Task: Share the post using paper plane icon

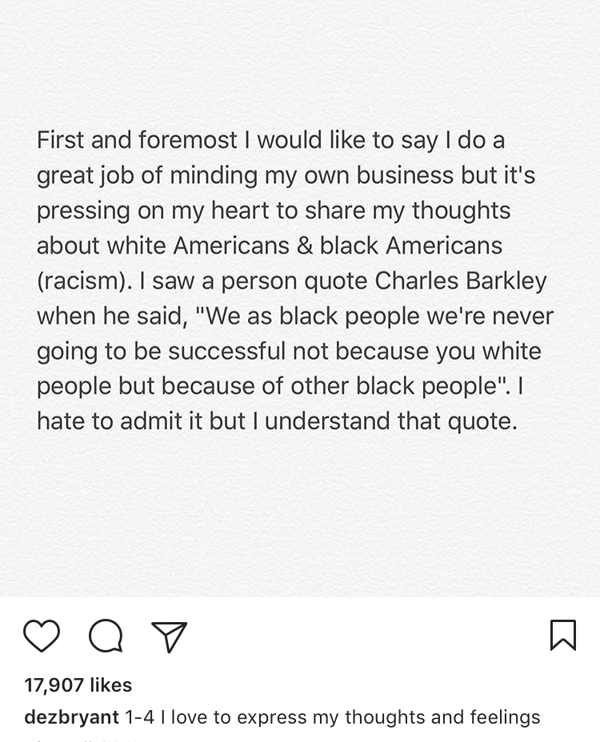Action: (x=169, y=637)
